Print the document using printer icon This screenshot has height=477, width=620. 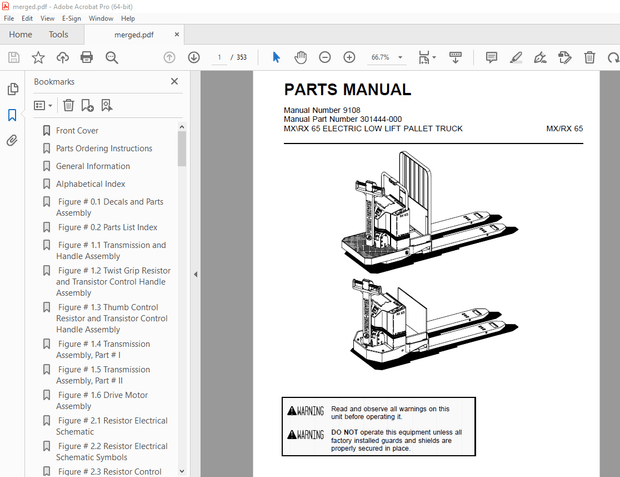pos(87,58)
